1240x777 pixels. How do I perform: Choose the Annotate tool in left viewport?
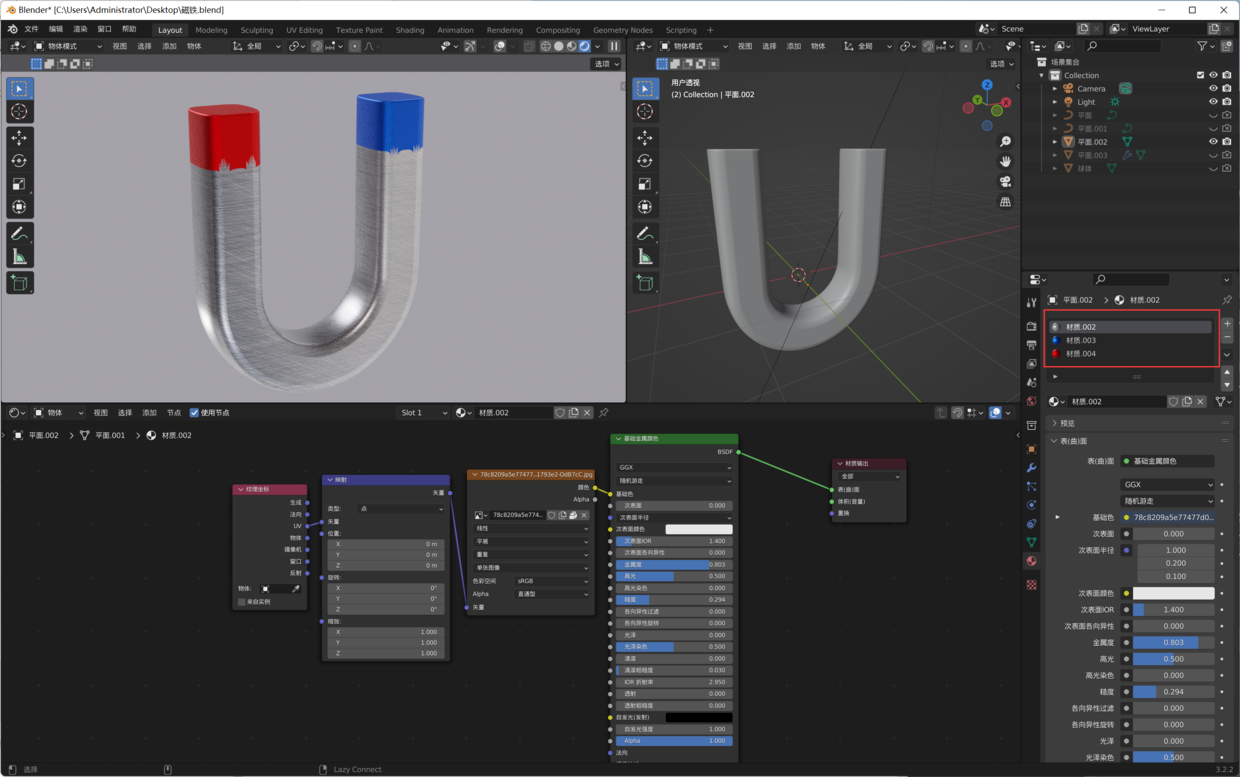tap(19, 233)
